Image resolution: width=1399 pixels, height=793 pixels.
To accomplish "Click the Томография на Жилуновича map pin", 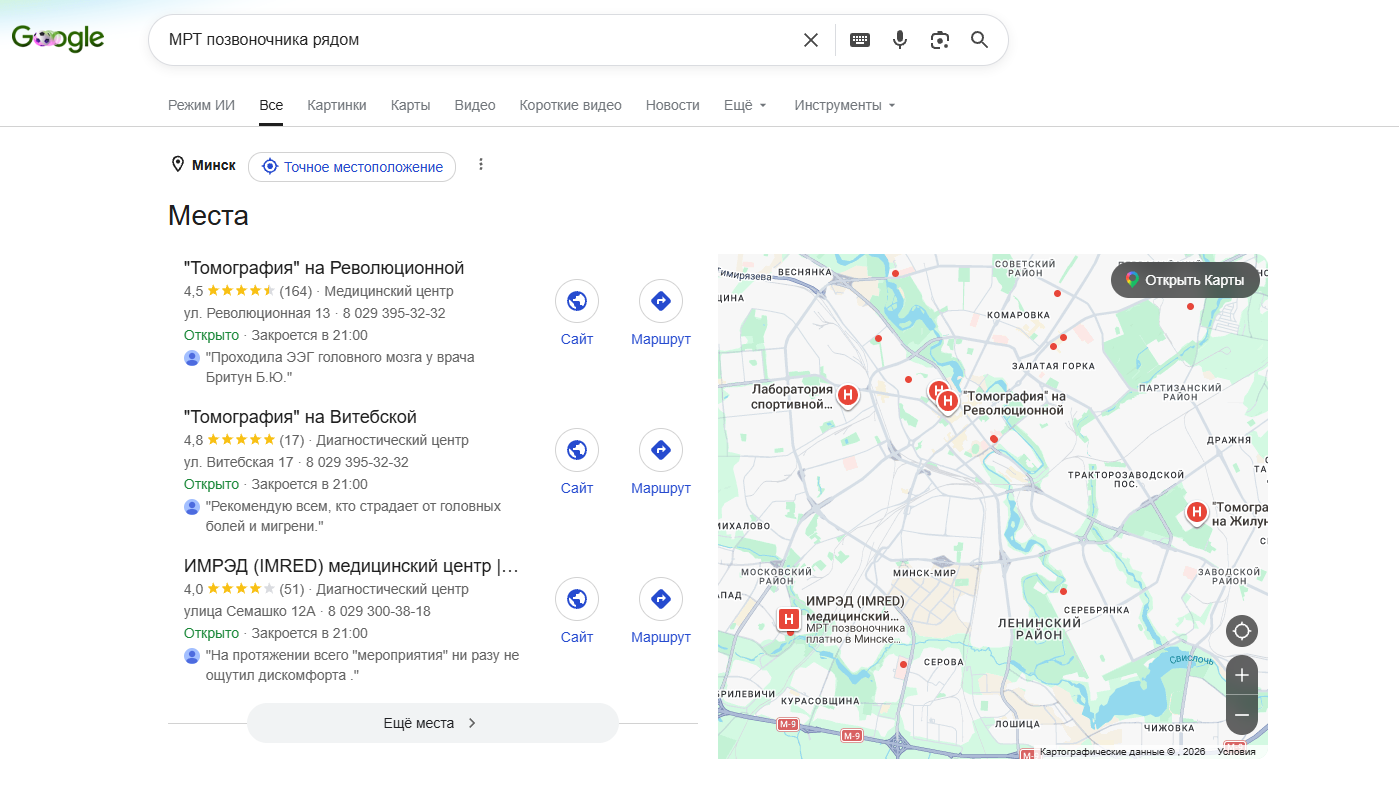I will [1196, 513].
